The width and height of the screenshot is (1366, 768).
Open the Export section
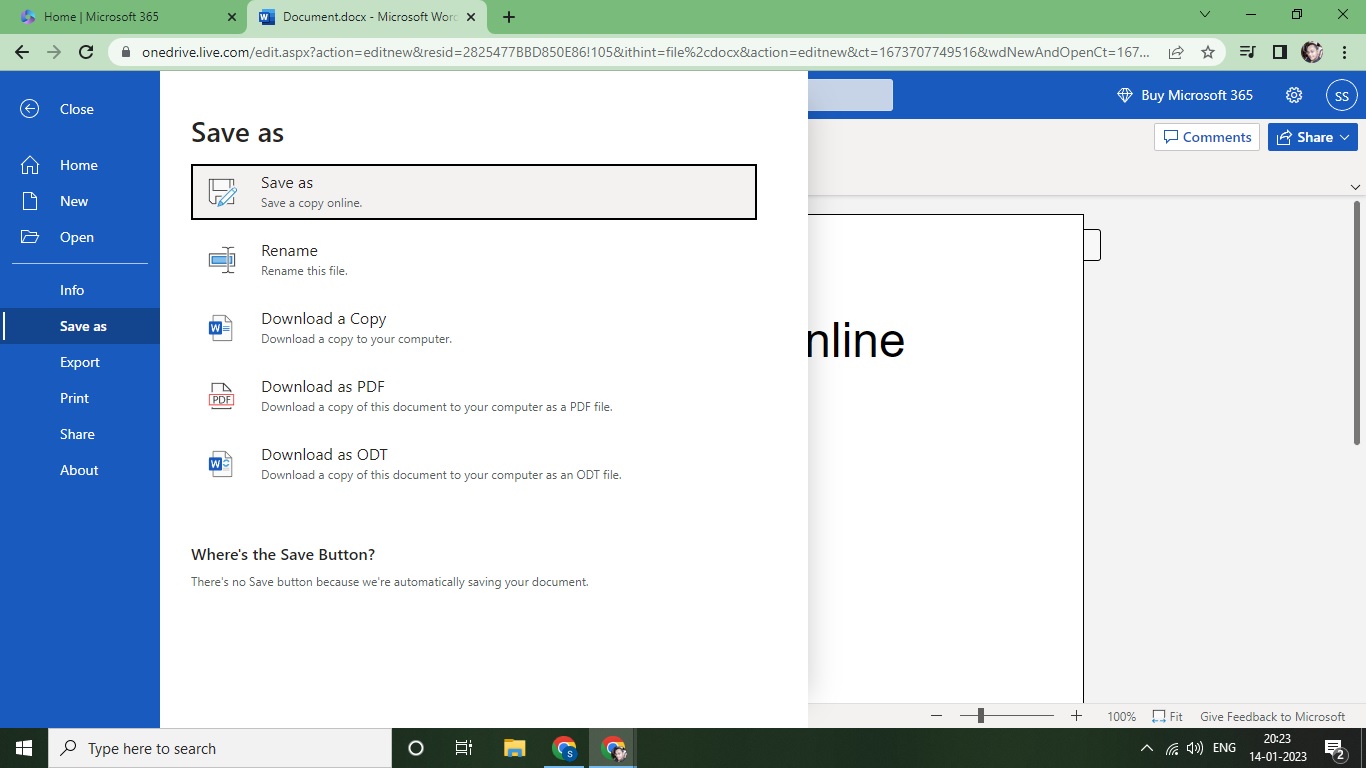[x=80, y=362]
